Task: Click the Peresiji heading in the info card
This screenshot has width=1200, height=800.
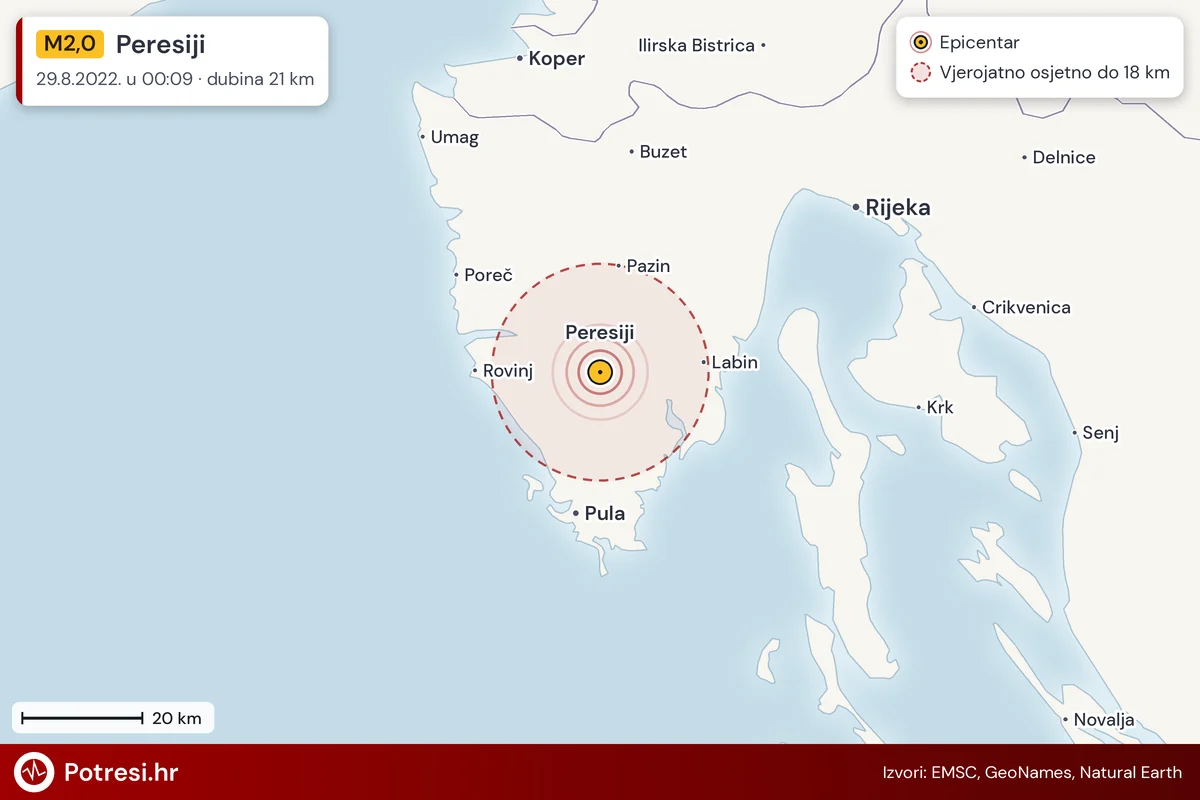Action: click(x=161, y=45)
